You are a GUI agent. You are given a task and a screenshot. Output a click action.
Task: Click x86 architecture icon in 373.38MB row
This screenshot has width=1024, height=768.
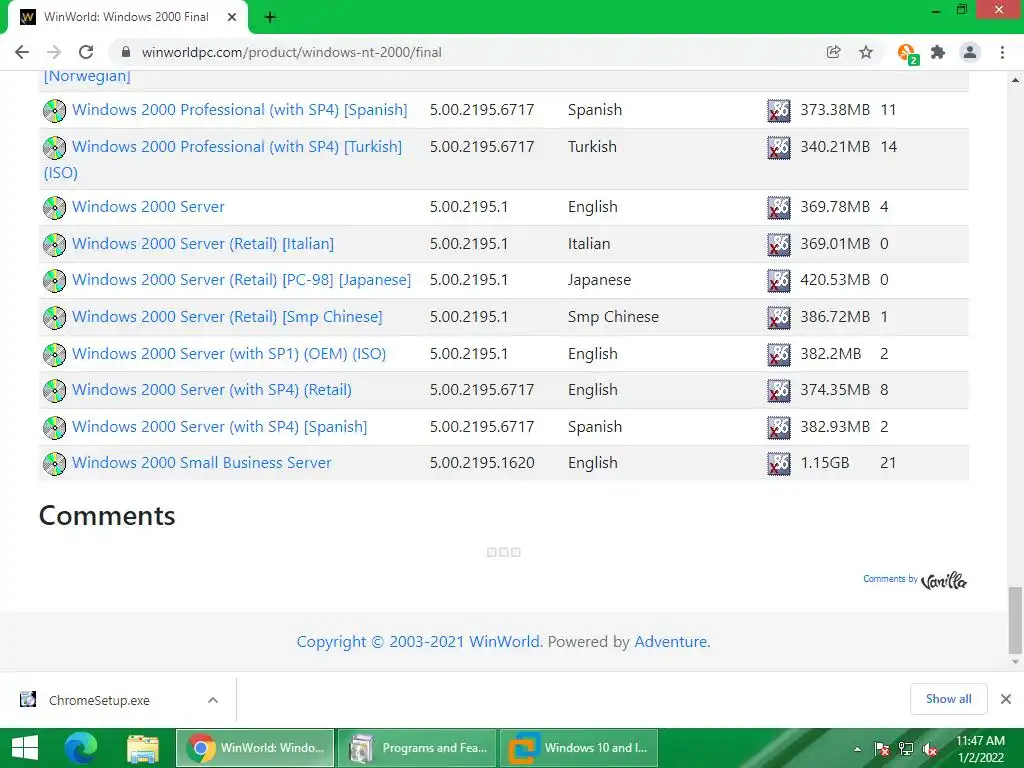click(778, 111)
